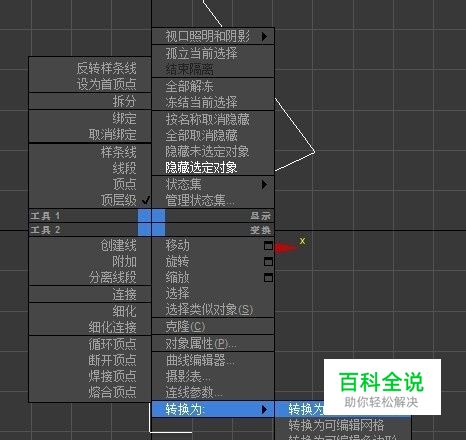The width and height of the screenshot is (466, 440).
Task: Select 按名称取消隐藏 entry
Action: [x=207, y=119]
